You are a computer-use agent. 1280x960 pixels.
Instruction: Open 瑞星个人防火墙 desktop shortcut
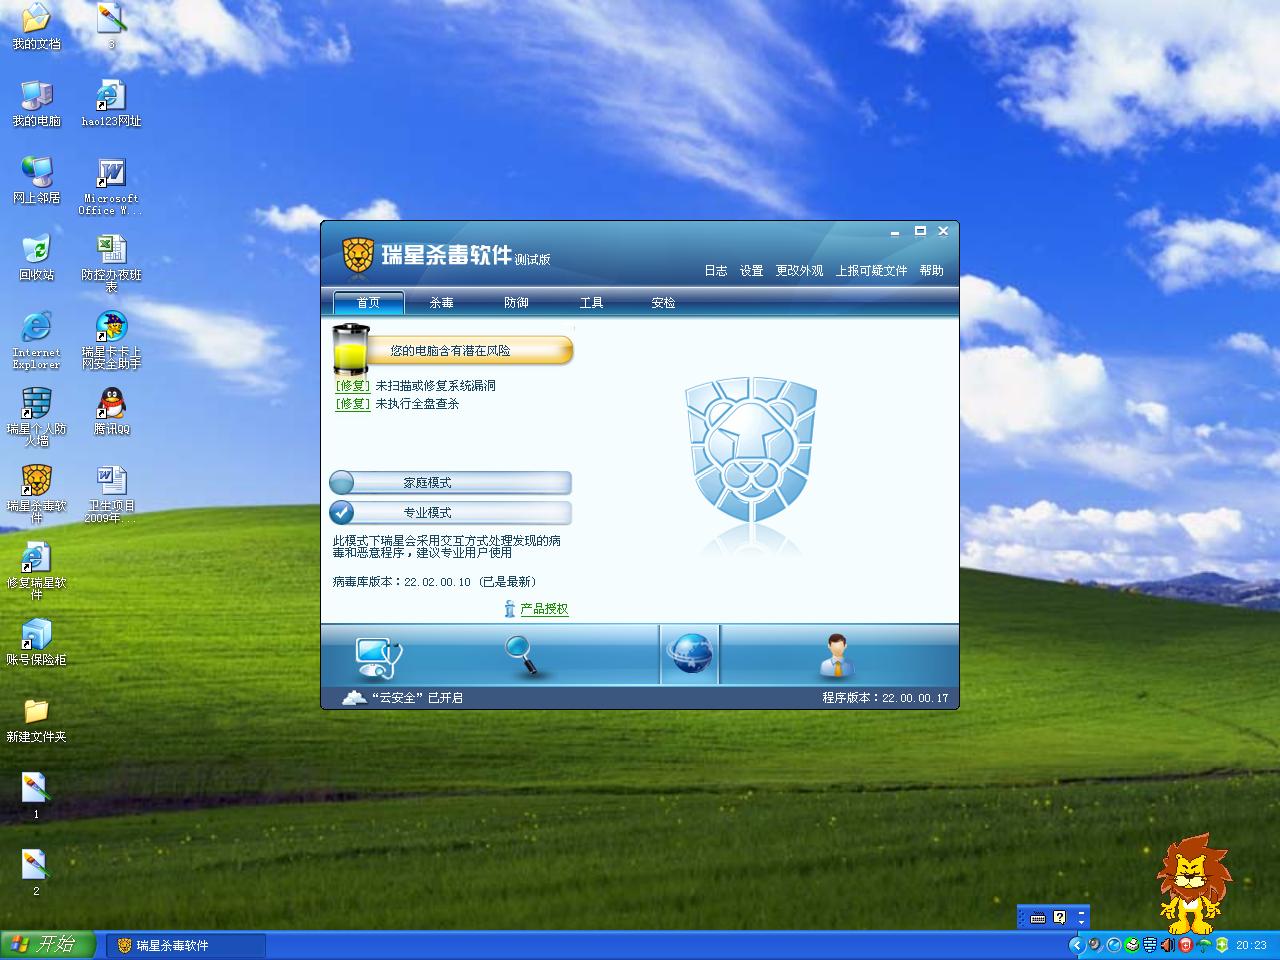(37, 417)
